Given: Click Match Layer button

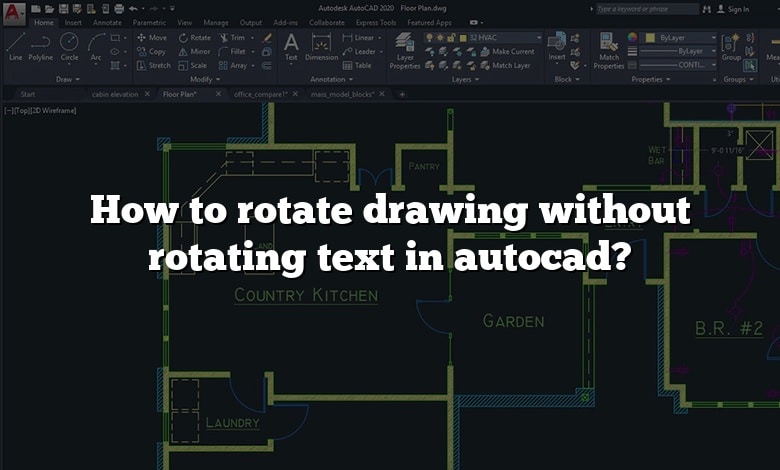Looking at the screenshot, I should (x=505, y=66).
